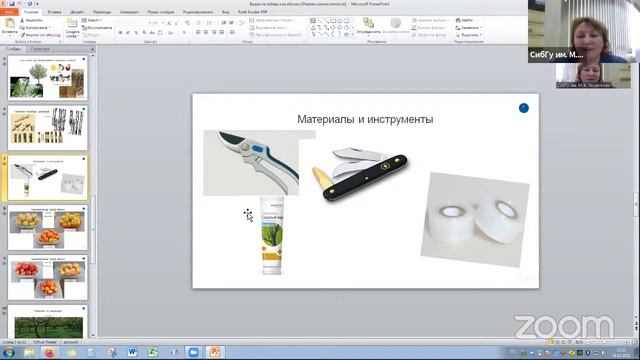Viewport: 640px width, 360px height.
Task: Switch to the Animation (Анимация) tab
Action: pos(129,12)
